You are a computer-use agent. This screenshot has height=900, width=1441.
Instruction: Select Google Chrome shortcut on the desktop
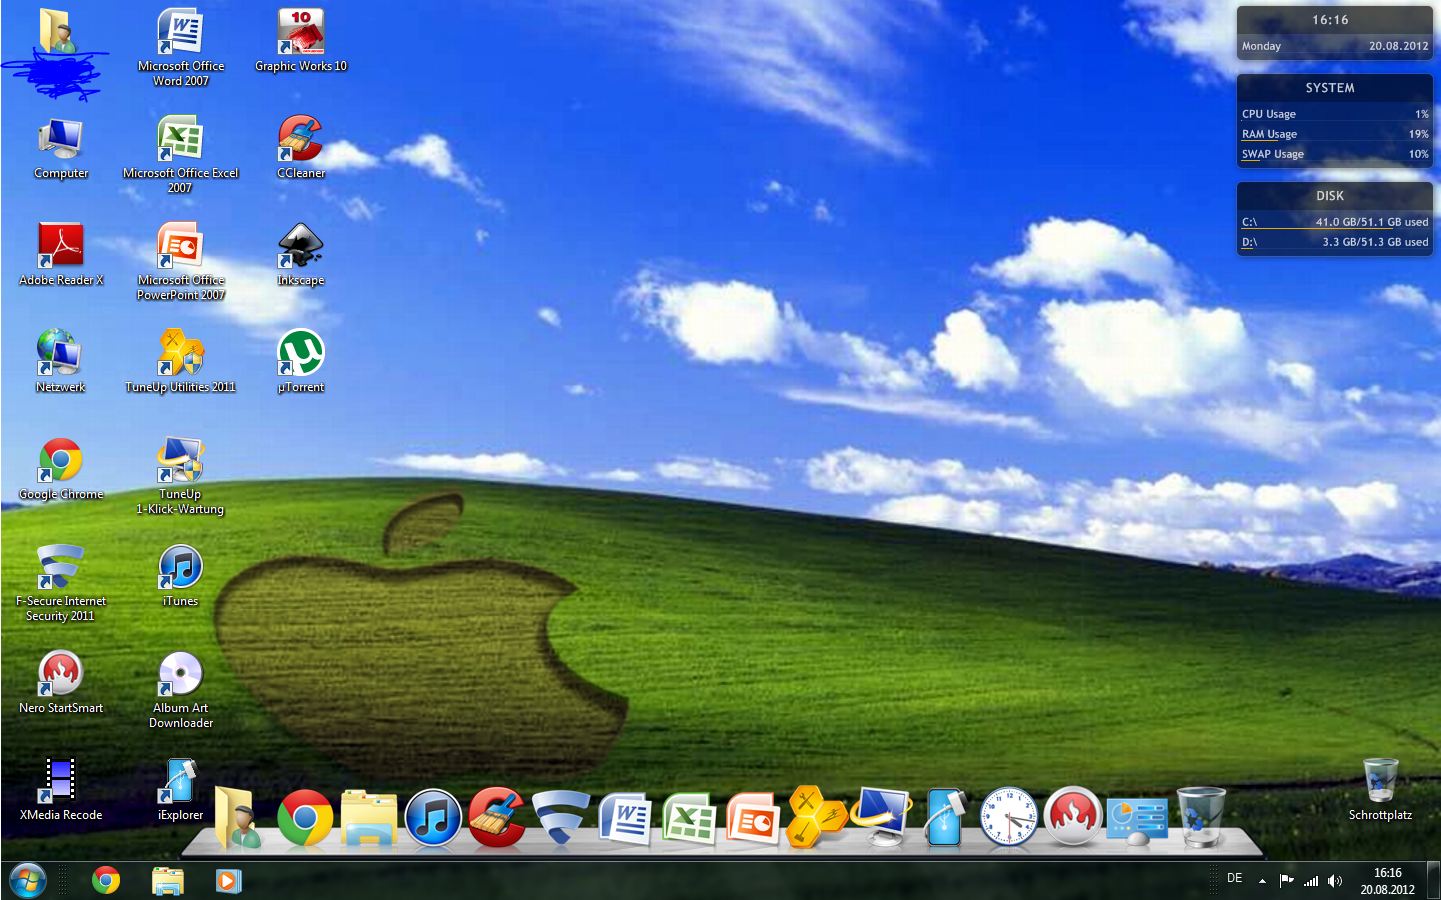(61, 469)
